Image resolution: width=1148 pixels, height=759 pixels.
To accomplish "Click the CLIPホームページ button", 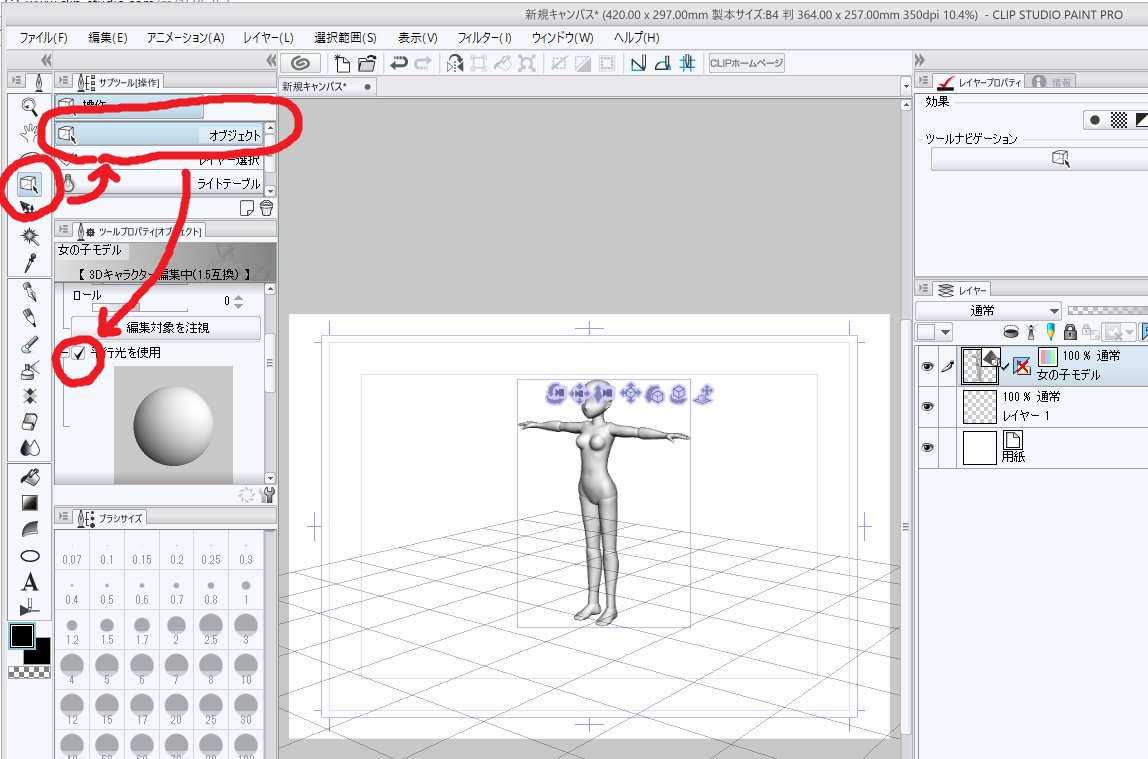I will (746, 64).
